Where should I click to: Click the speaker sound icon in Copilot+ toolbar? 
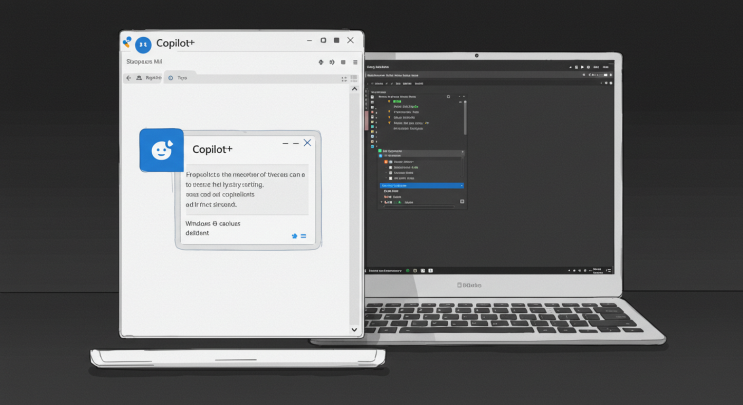tap(332, 62)
